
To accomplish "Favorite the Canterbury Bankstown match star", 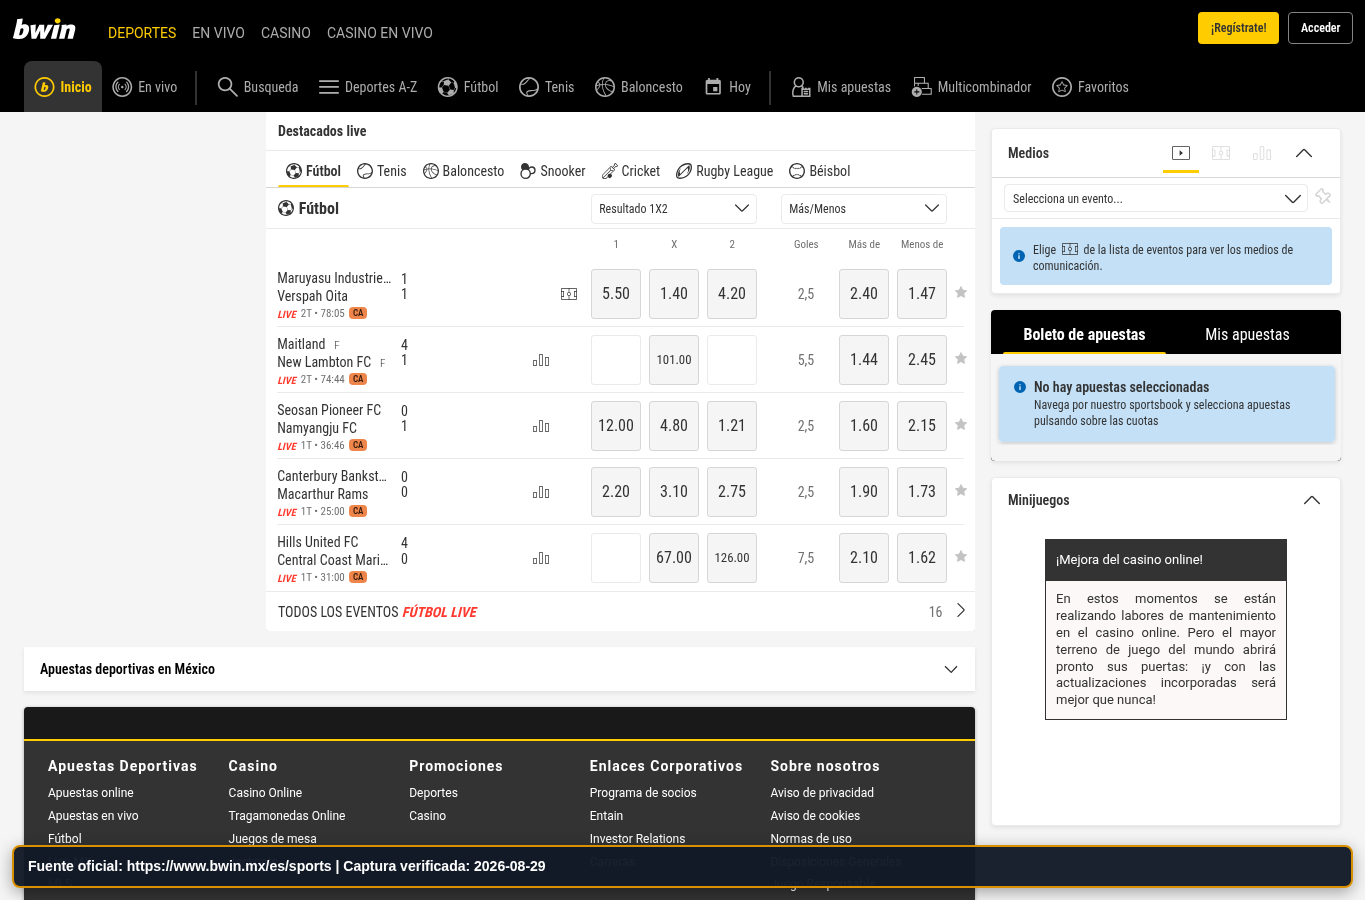I will tap(961, 491).
